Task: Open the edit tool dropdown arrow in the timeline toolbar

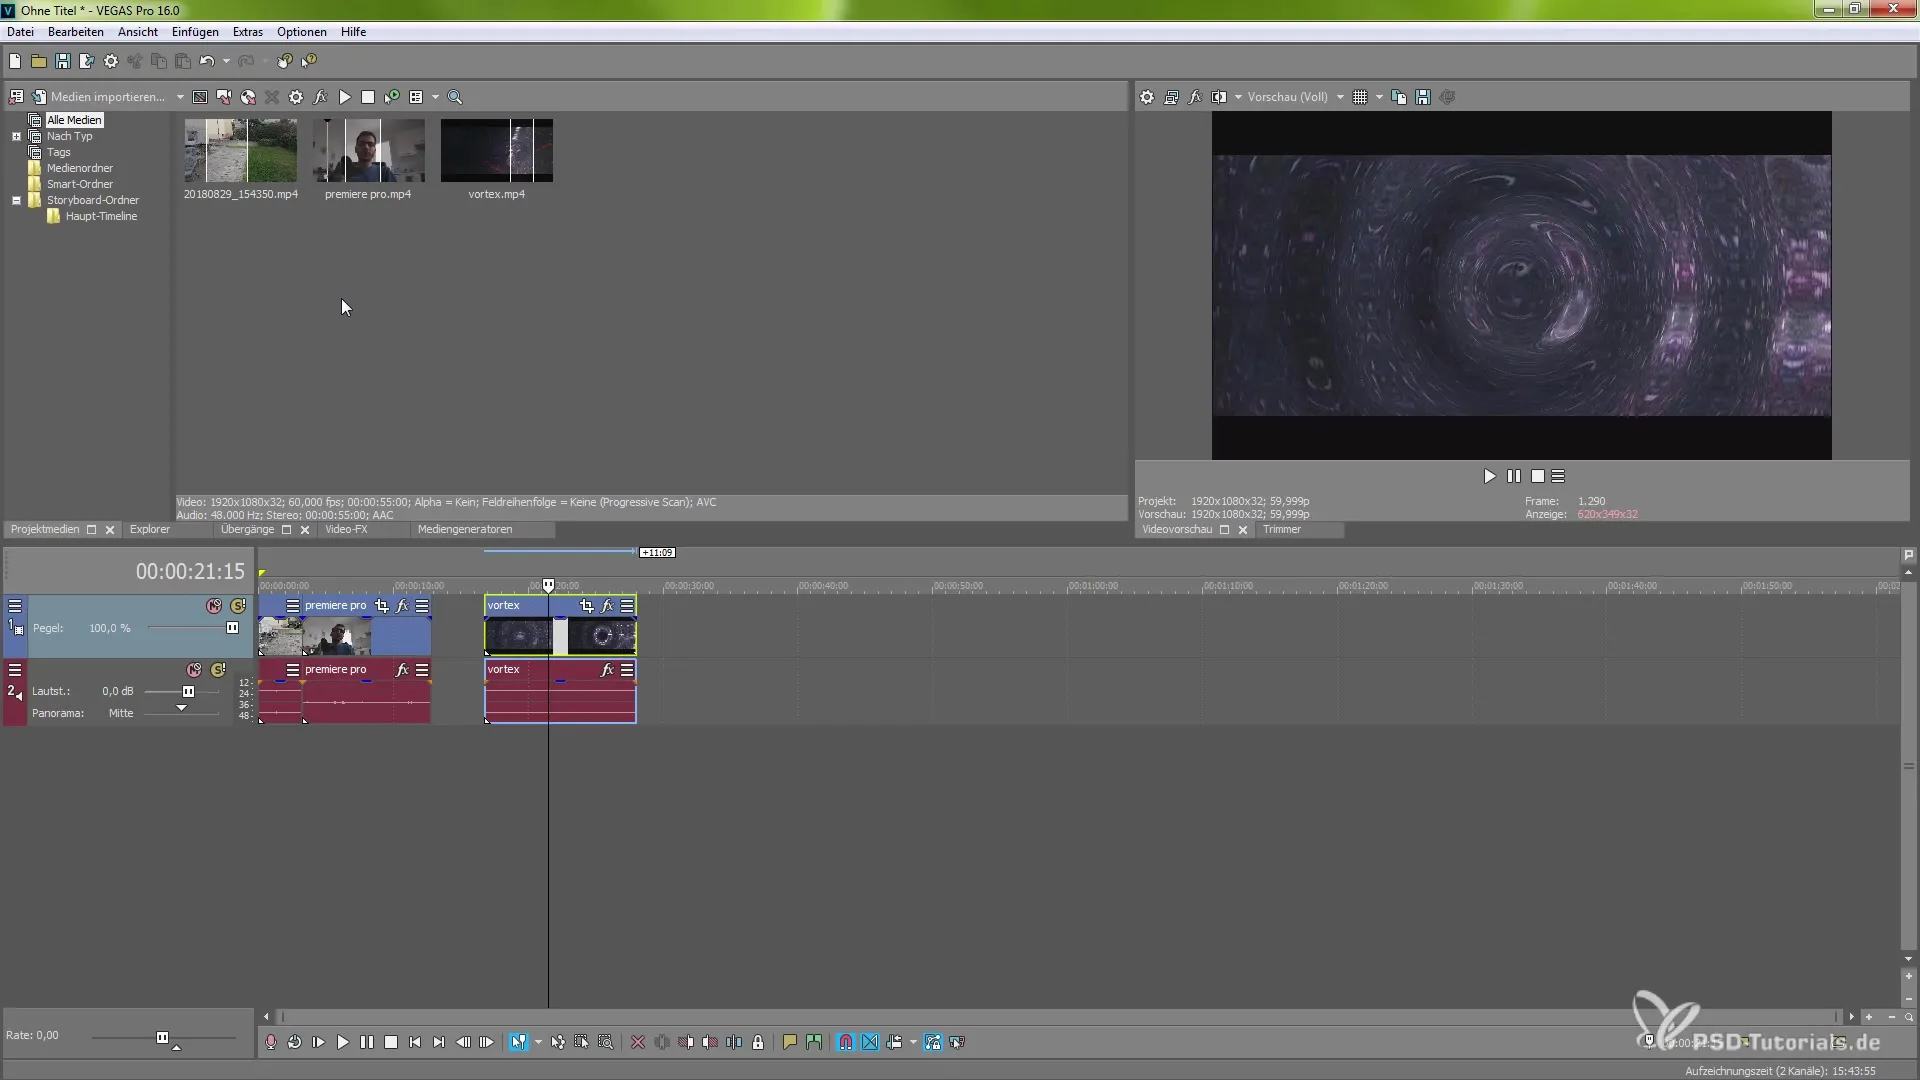Action: coord(538,1042)
